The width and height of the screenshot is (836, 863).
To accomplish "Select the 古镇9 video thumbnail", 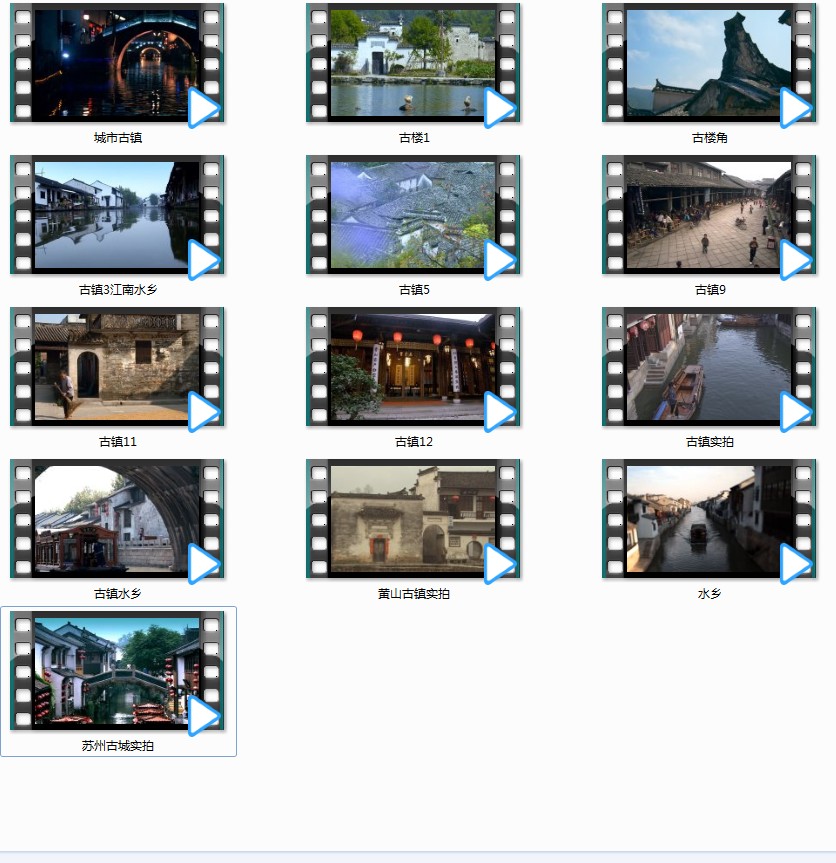I will 709,215.
